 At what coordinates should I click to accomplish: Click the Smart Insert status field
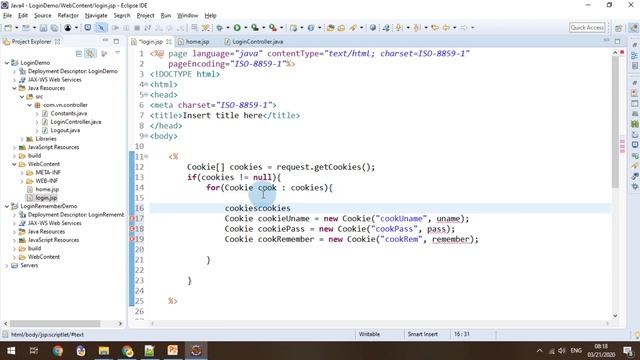[x=422, y=334]
